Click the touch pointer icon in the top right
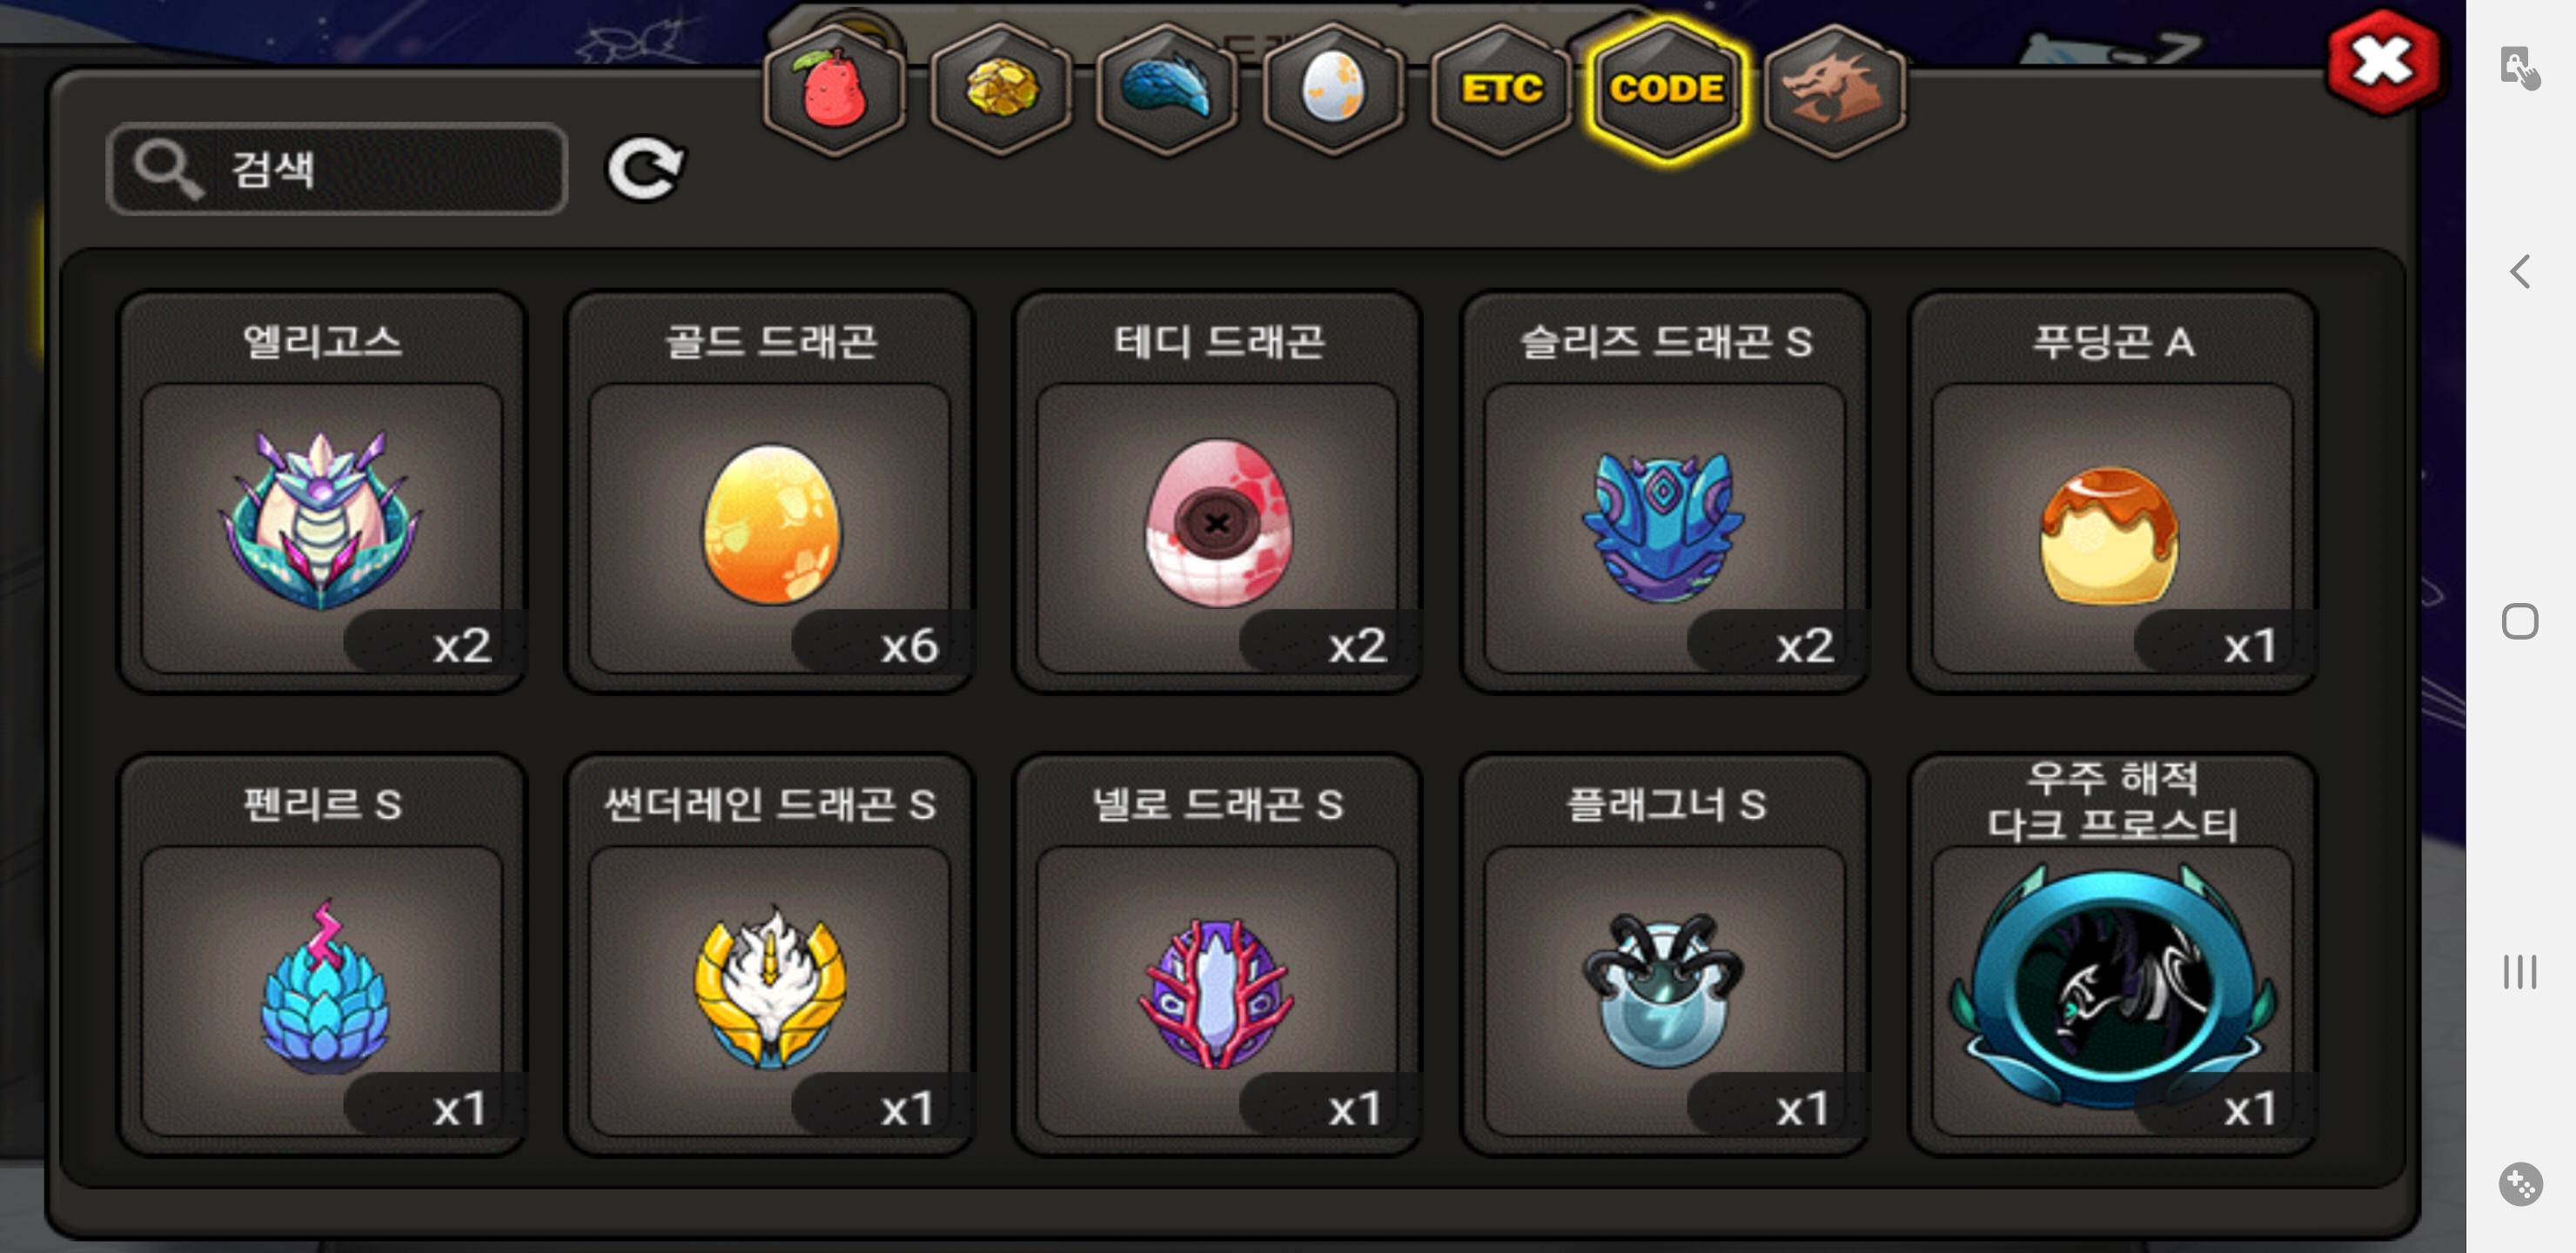 pyautogui.click(x=2520, y=67)
